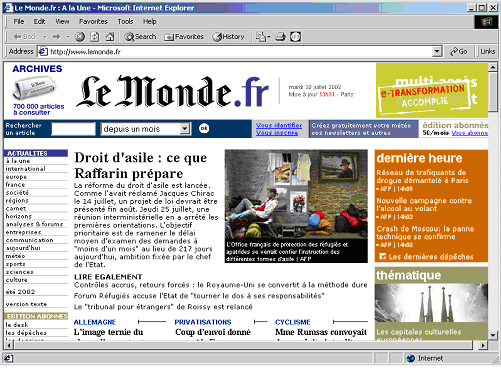Click the page icon in the address bar
Screen dimensions: 501x377
point(43,52)
